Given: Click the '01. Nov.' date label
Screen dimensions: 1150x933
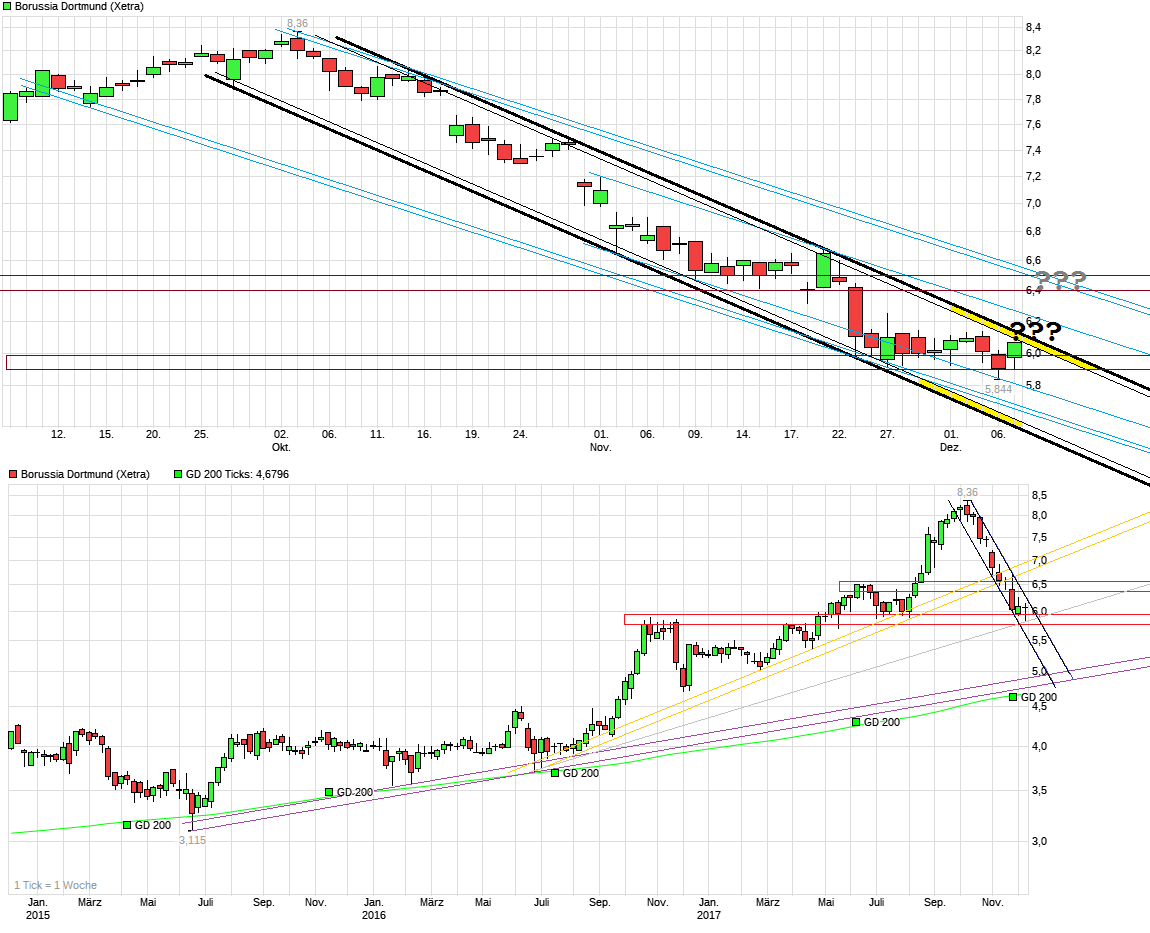Looking at the screenshot, I should pos(601,441).
